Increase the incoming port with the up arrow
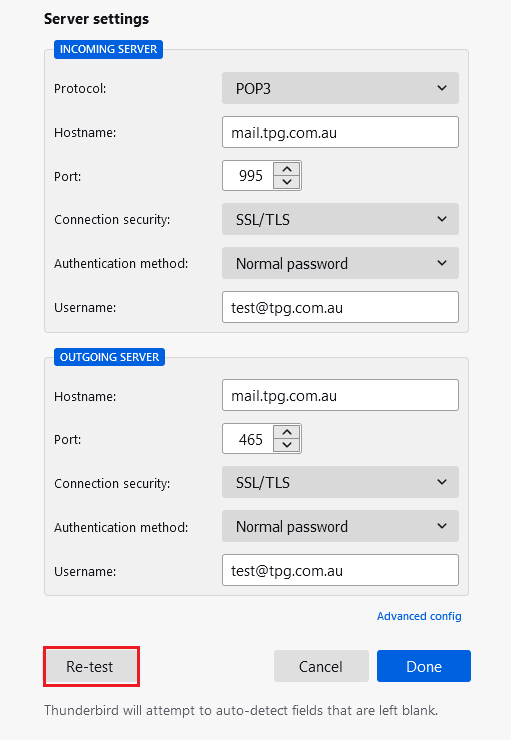Image resolution: width=511 pixels, height=740 pixels. tap(287, 169)
